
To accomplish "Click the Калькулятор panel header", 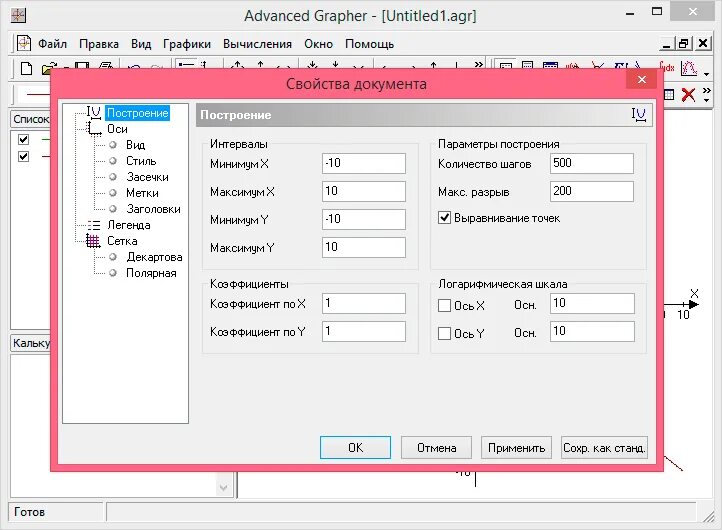I will tap(30, 343).
